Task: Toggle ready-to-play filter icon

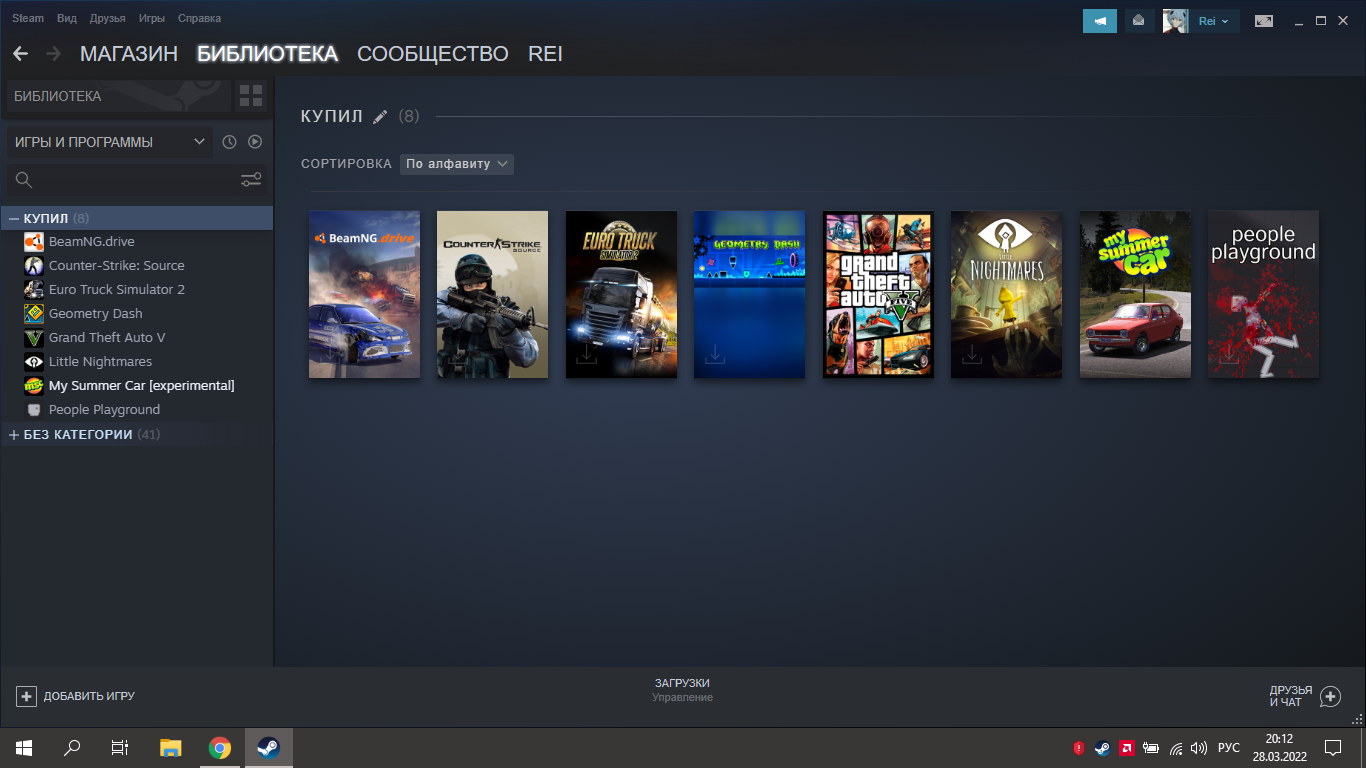Action: click(255, 142)
